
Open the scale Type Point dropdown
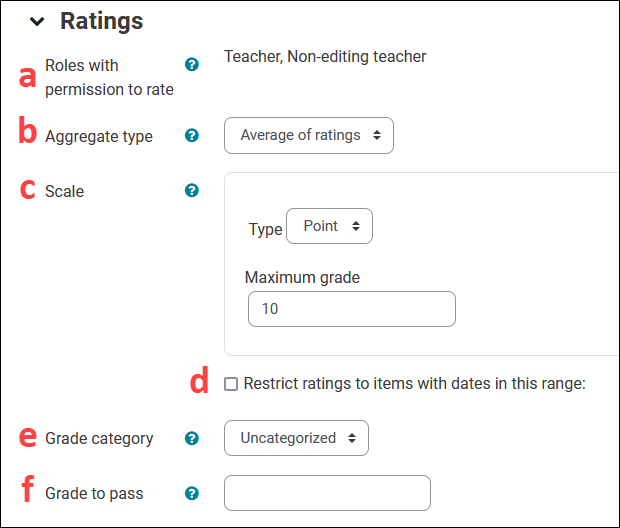(x=329, y=226)
